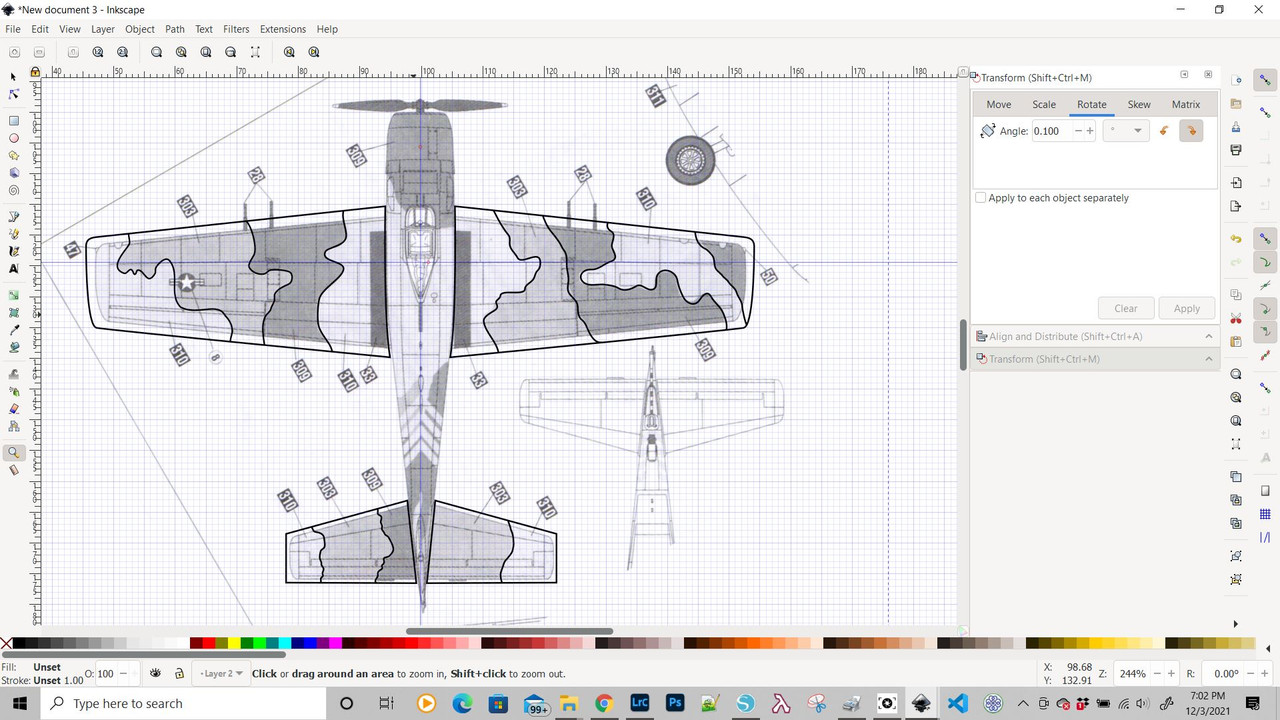Switch to the Matrix tab
This screenshot has height=720, width=1280.
tap(1186, 104)
